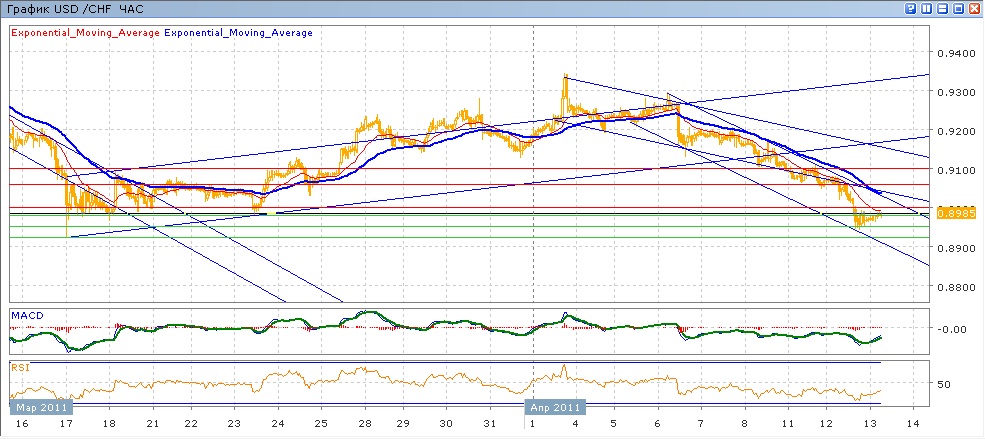This screenshot has height=439, width=985.
Task: Click the red Exponential_Moving_Average legend label
Action: [85, 33]
